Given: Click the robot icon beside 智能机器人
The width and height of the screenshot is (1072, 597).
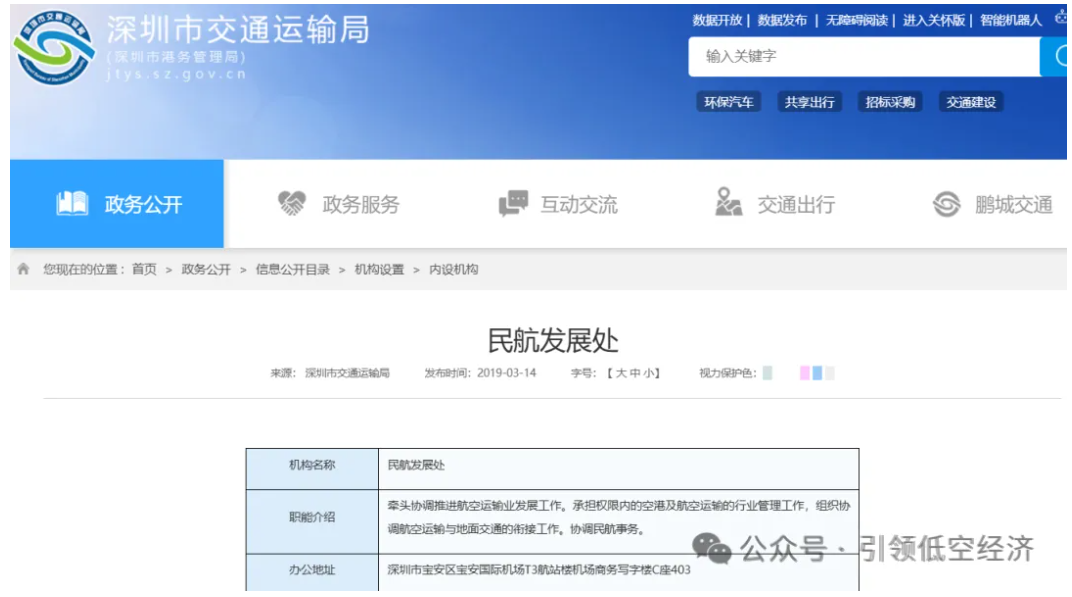Looking at the screenshot, I should pos(1060,19).
